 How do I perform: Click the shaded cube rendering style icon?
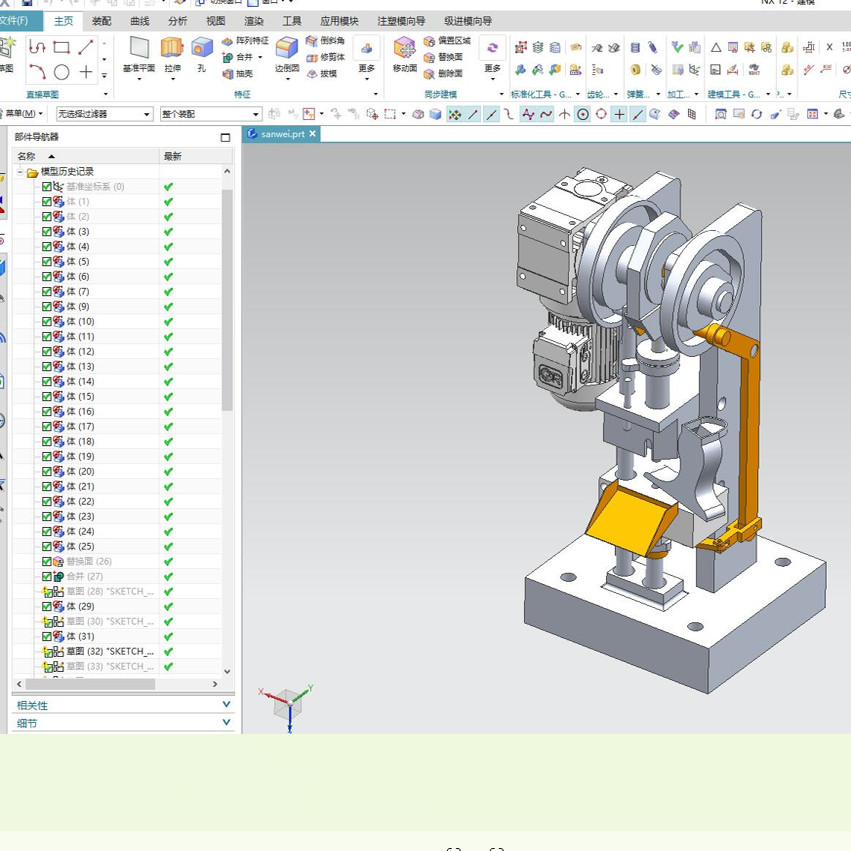pyautogui.click(x=435, y=114)
